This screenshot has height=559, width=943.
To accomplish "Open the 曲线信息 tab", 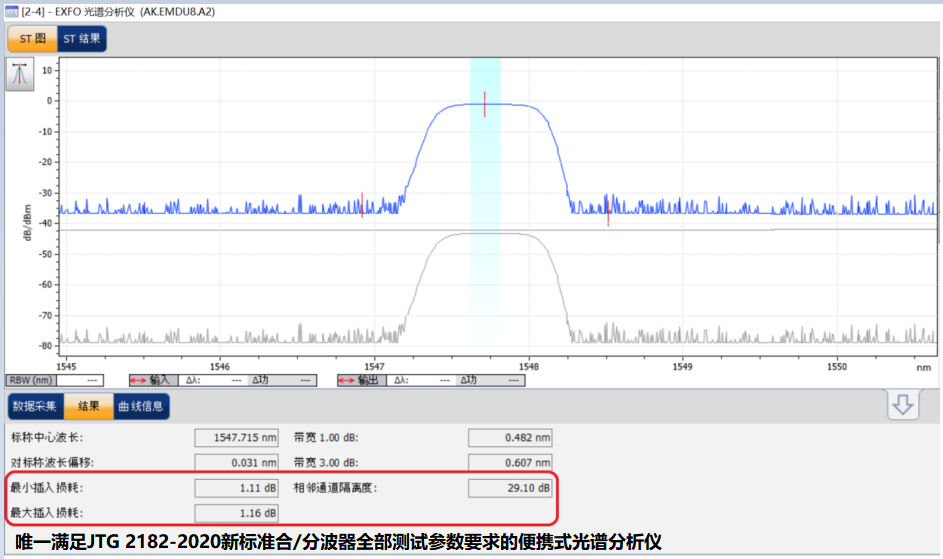I will click(141, 407).
